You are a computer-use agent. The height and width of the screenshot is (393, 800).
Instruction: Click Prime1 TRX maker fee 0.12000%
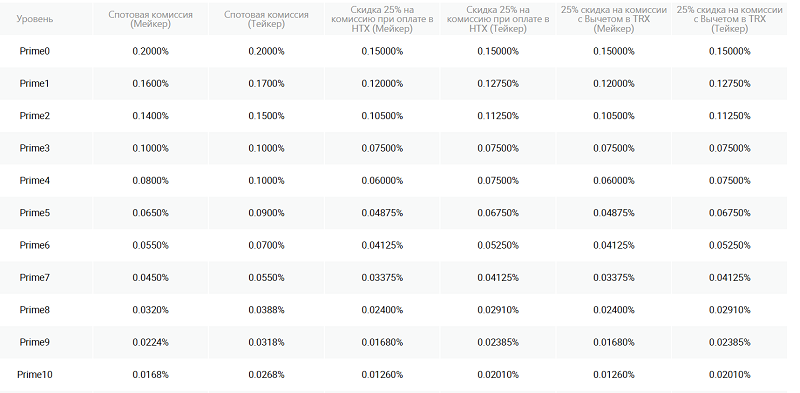(x=614, y=83)
